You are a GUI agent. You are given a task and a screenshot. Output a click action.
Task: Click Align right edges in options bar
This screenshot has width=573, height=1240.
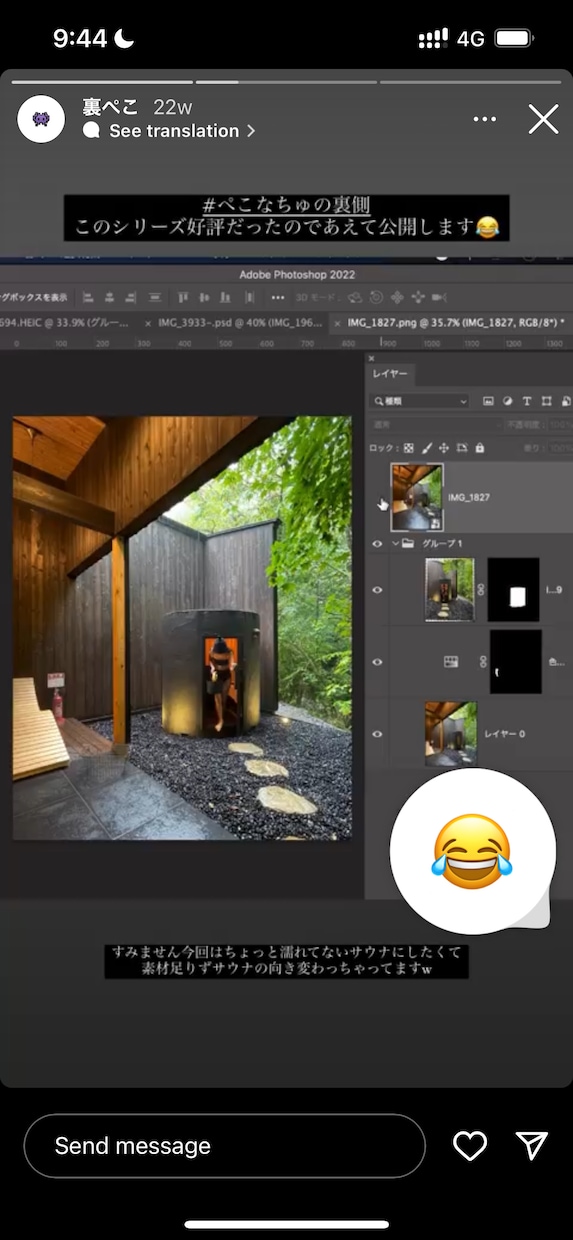click(130, 297)
